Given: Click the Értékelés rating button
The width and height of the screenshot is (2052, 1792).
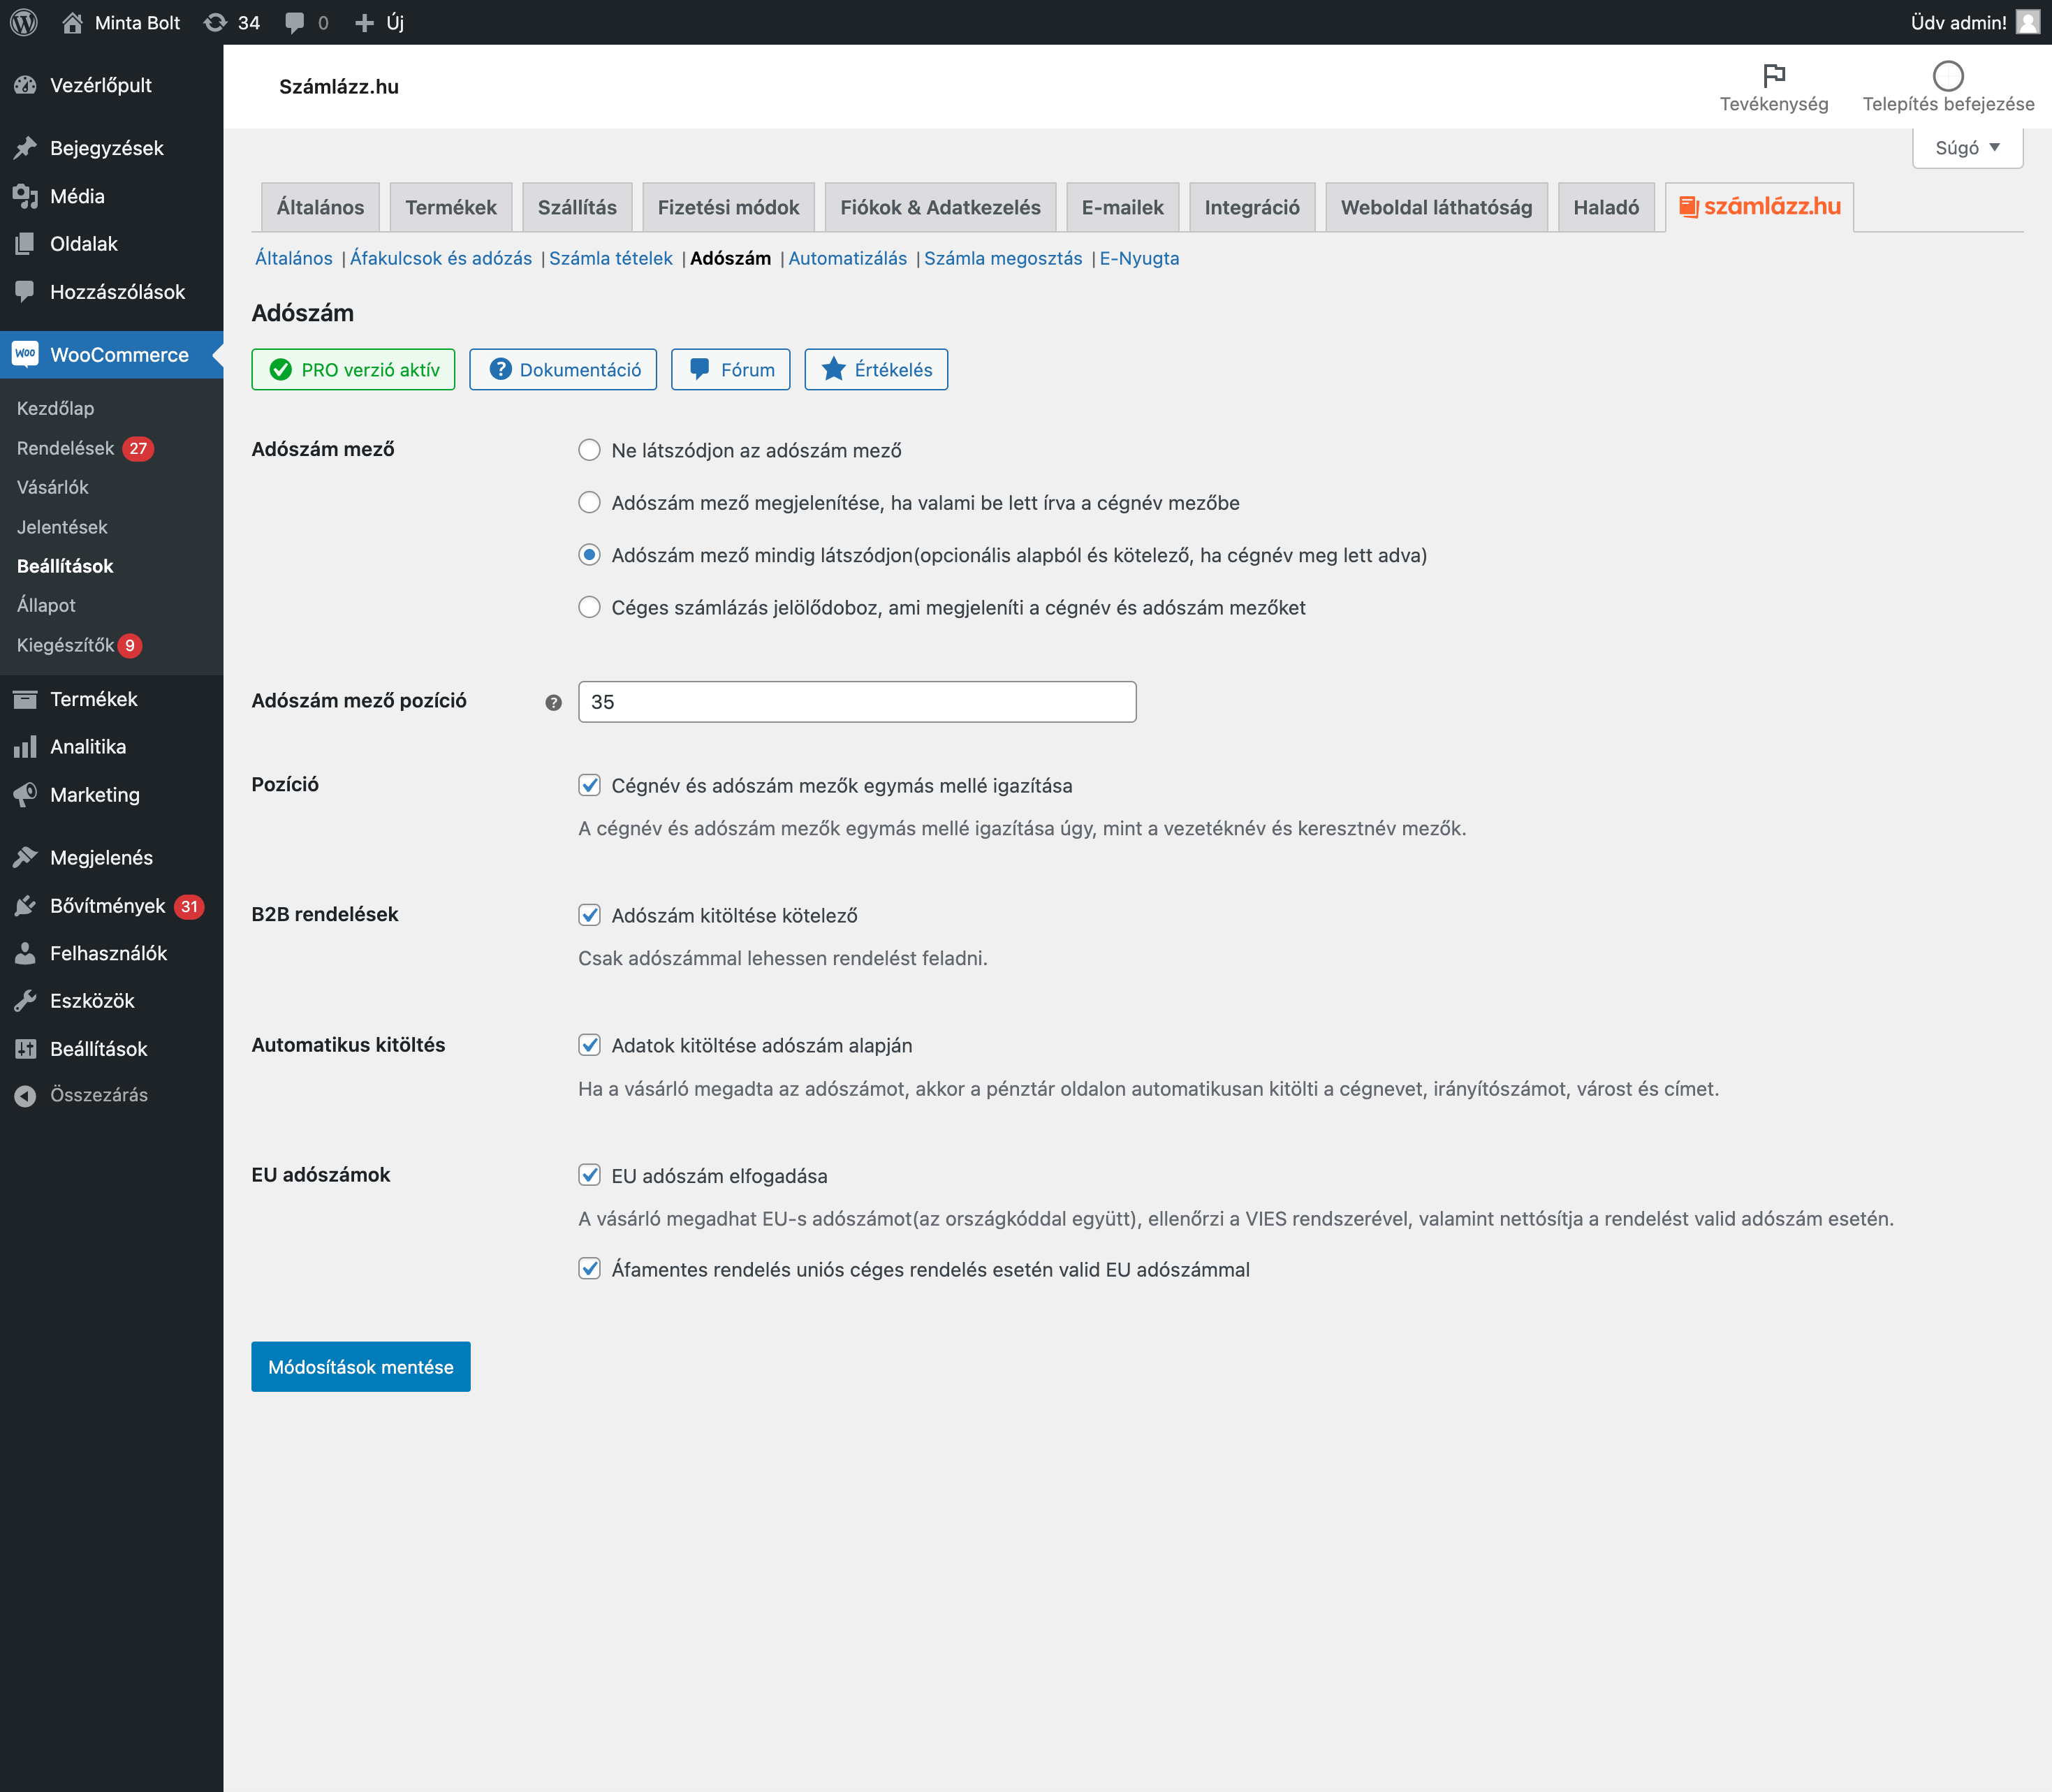Looking at the screenshot, I should tap(876, 370).
